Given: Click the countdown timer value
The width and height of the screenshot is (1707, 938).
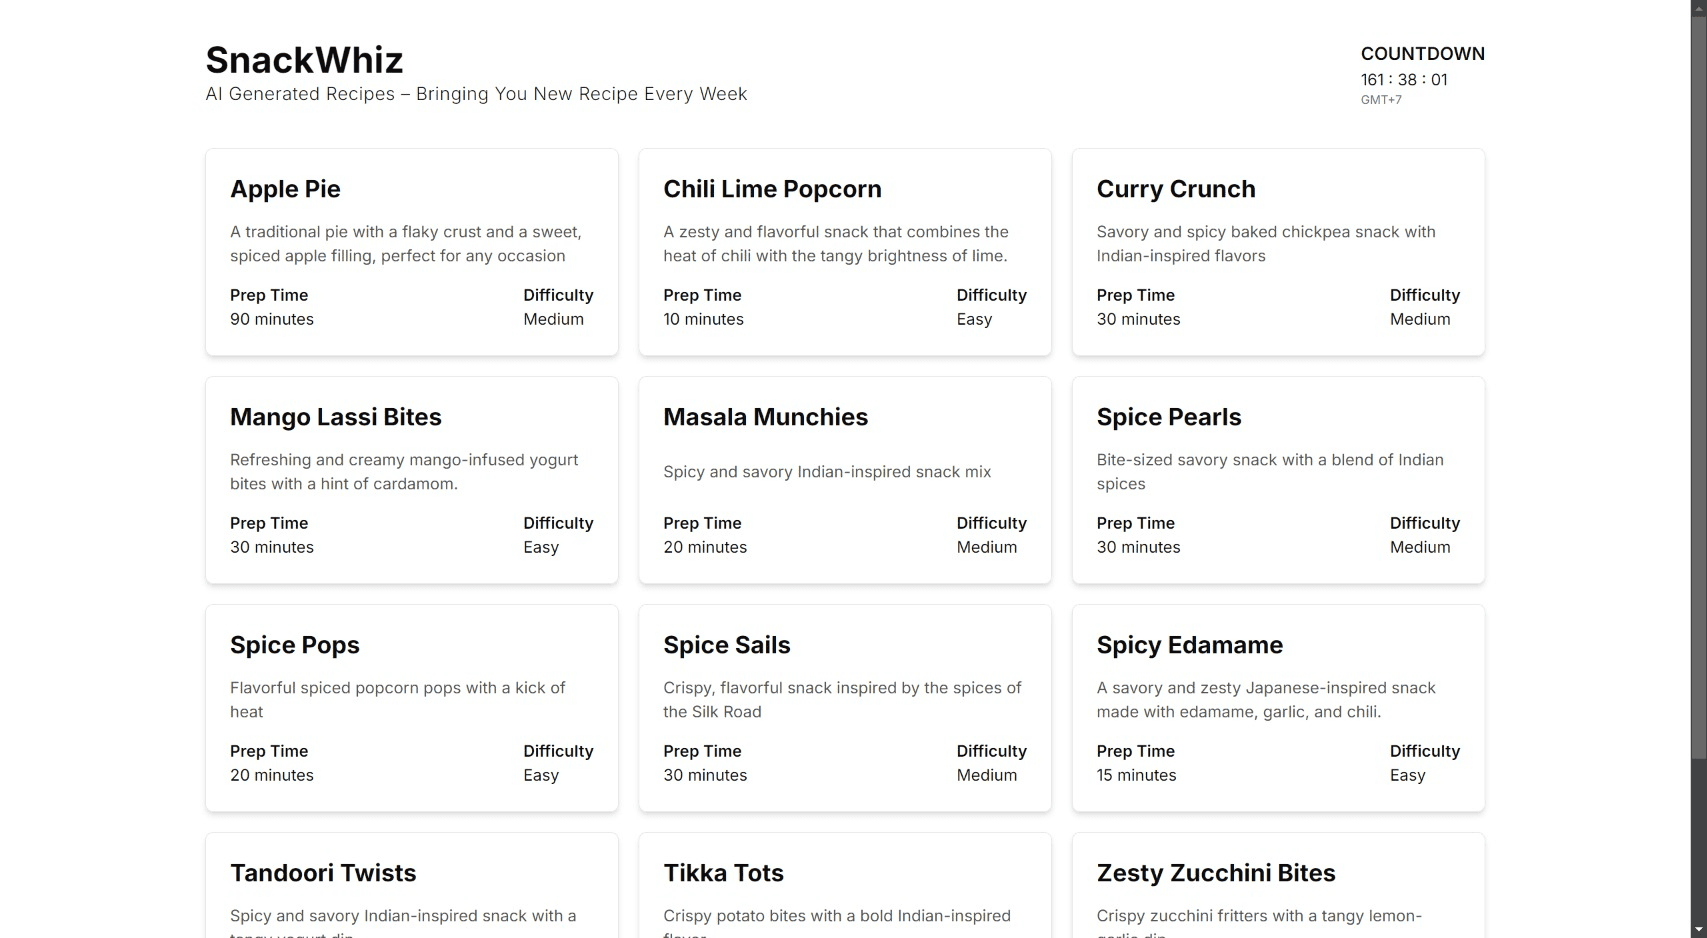Looking at the screenshot, I should [x=1403, y=80].
